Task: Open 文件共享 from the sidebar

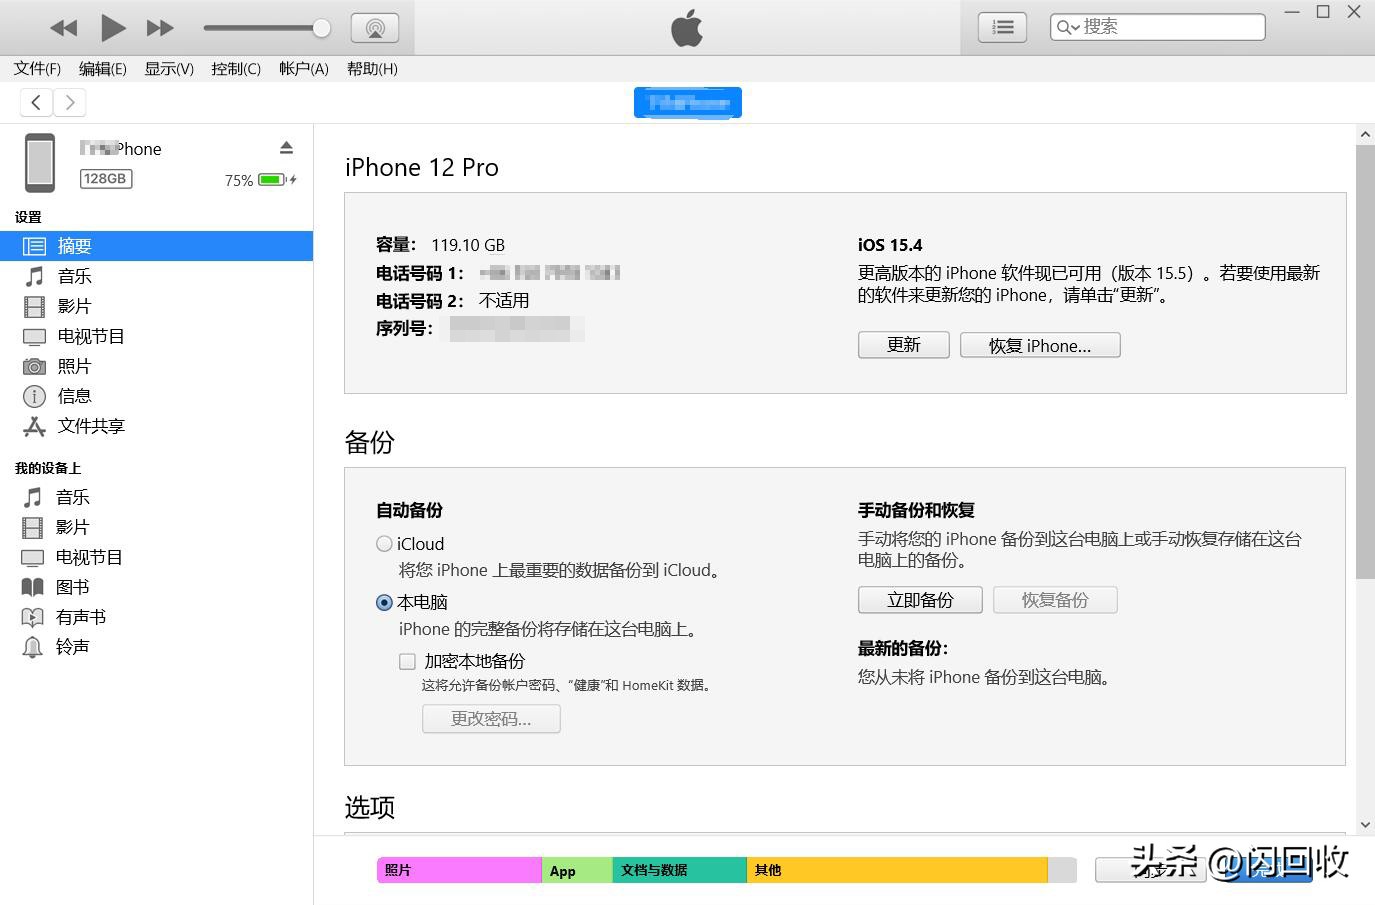Action: [91, 425]
